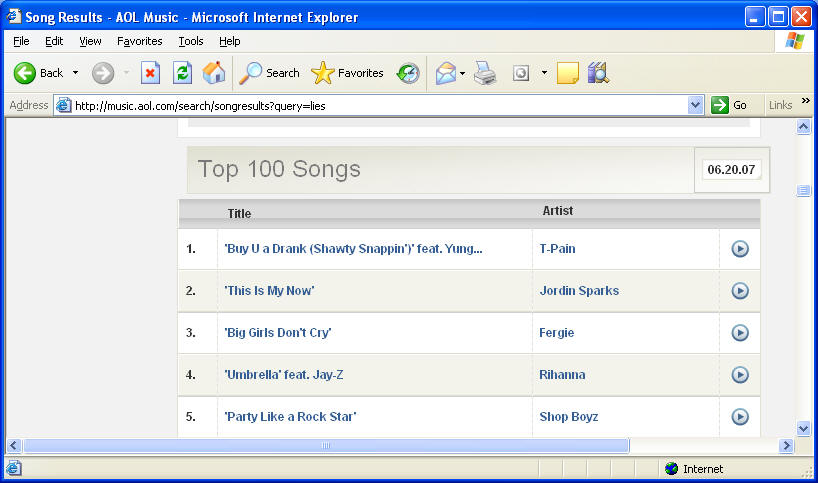Open the Tools menu
The image size is (818, 483).
[x=191, y=41]
